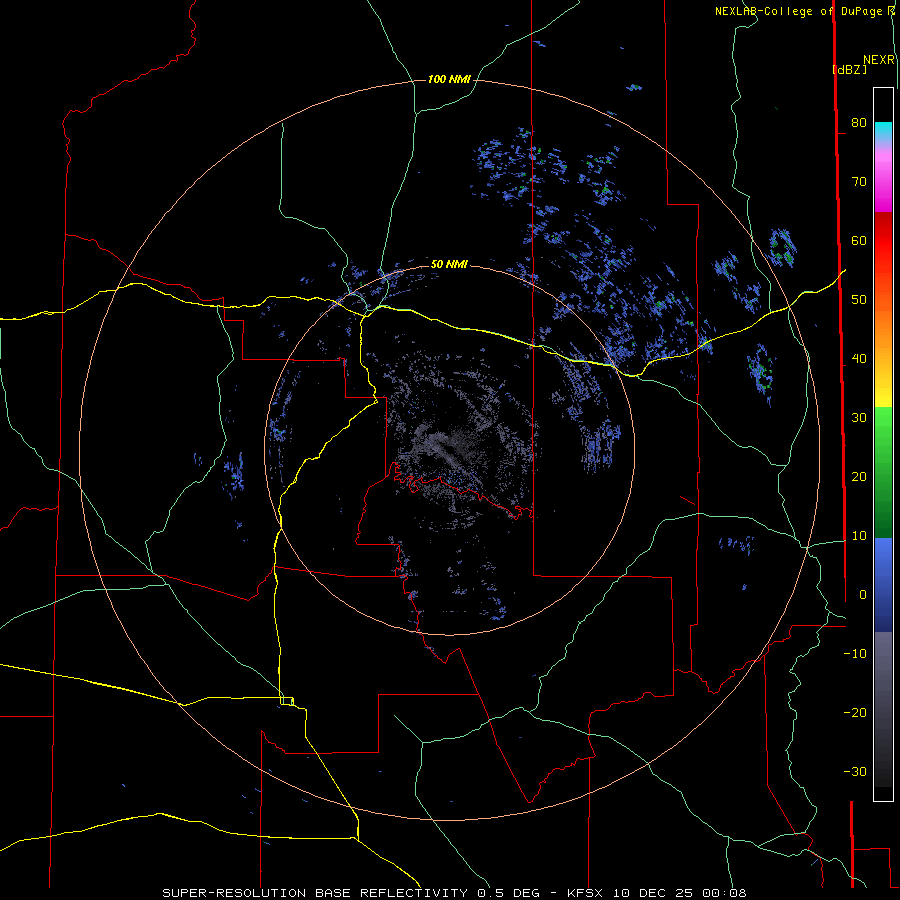This screenshot has width=900, height=900.
Task: Click the 40 value on the dBZ scale
Action: tap(859, 359)
